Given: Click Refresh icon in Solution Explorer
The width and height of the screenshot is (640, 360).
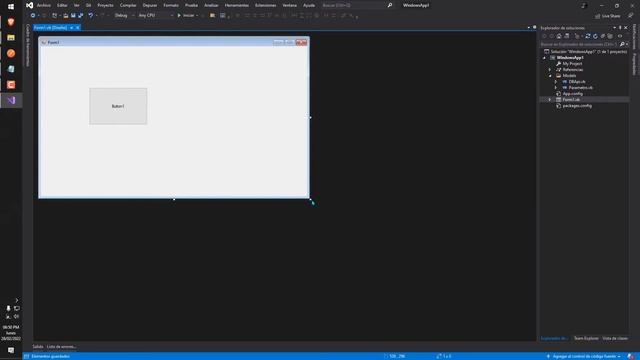Looking at the screenshot, I should (595, 36).
